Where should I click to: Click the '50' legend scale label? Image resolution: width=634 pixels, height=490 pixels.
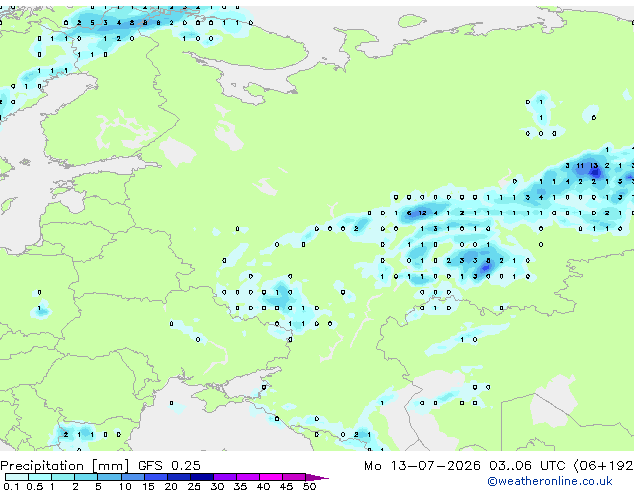click(x=310, y=486)
